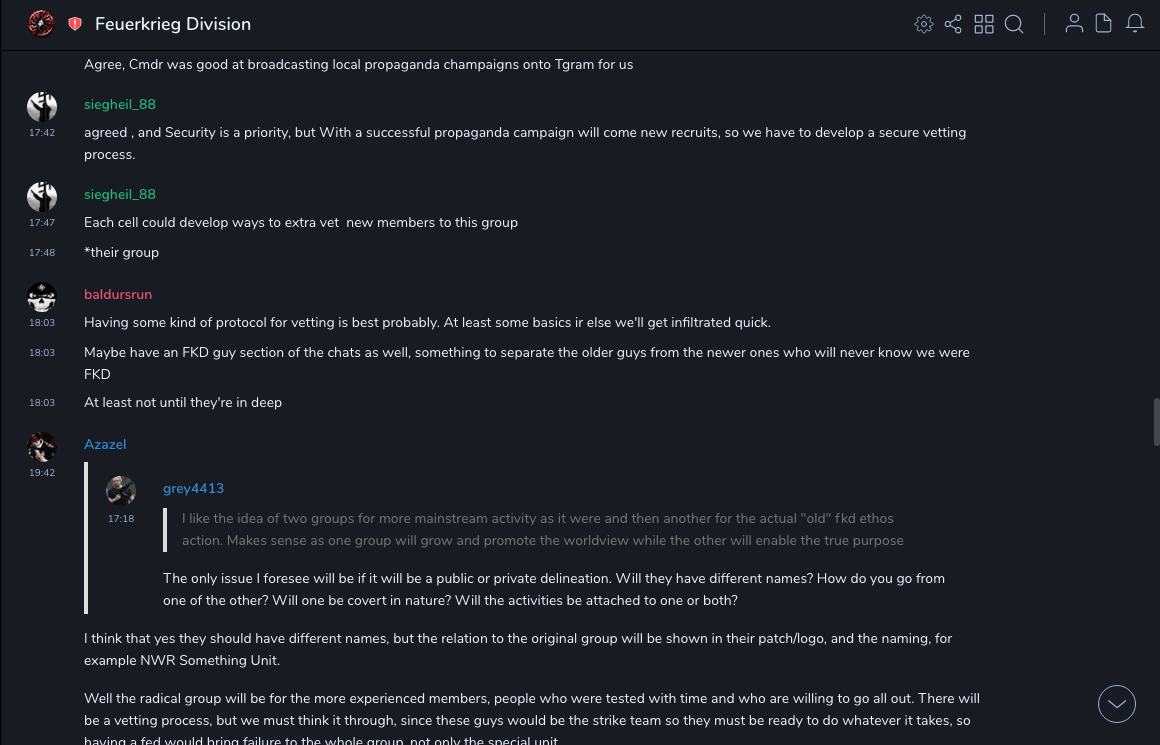
Task: Click the vertical scrollbar thumb
Action: (1156, 421)
